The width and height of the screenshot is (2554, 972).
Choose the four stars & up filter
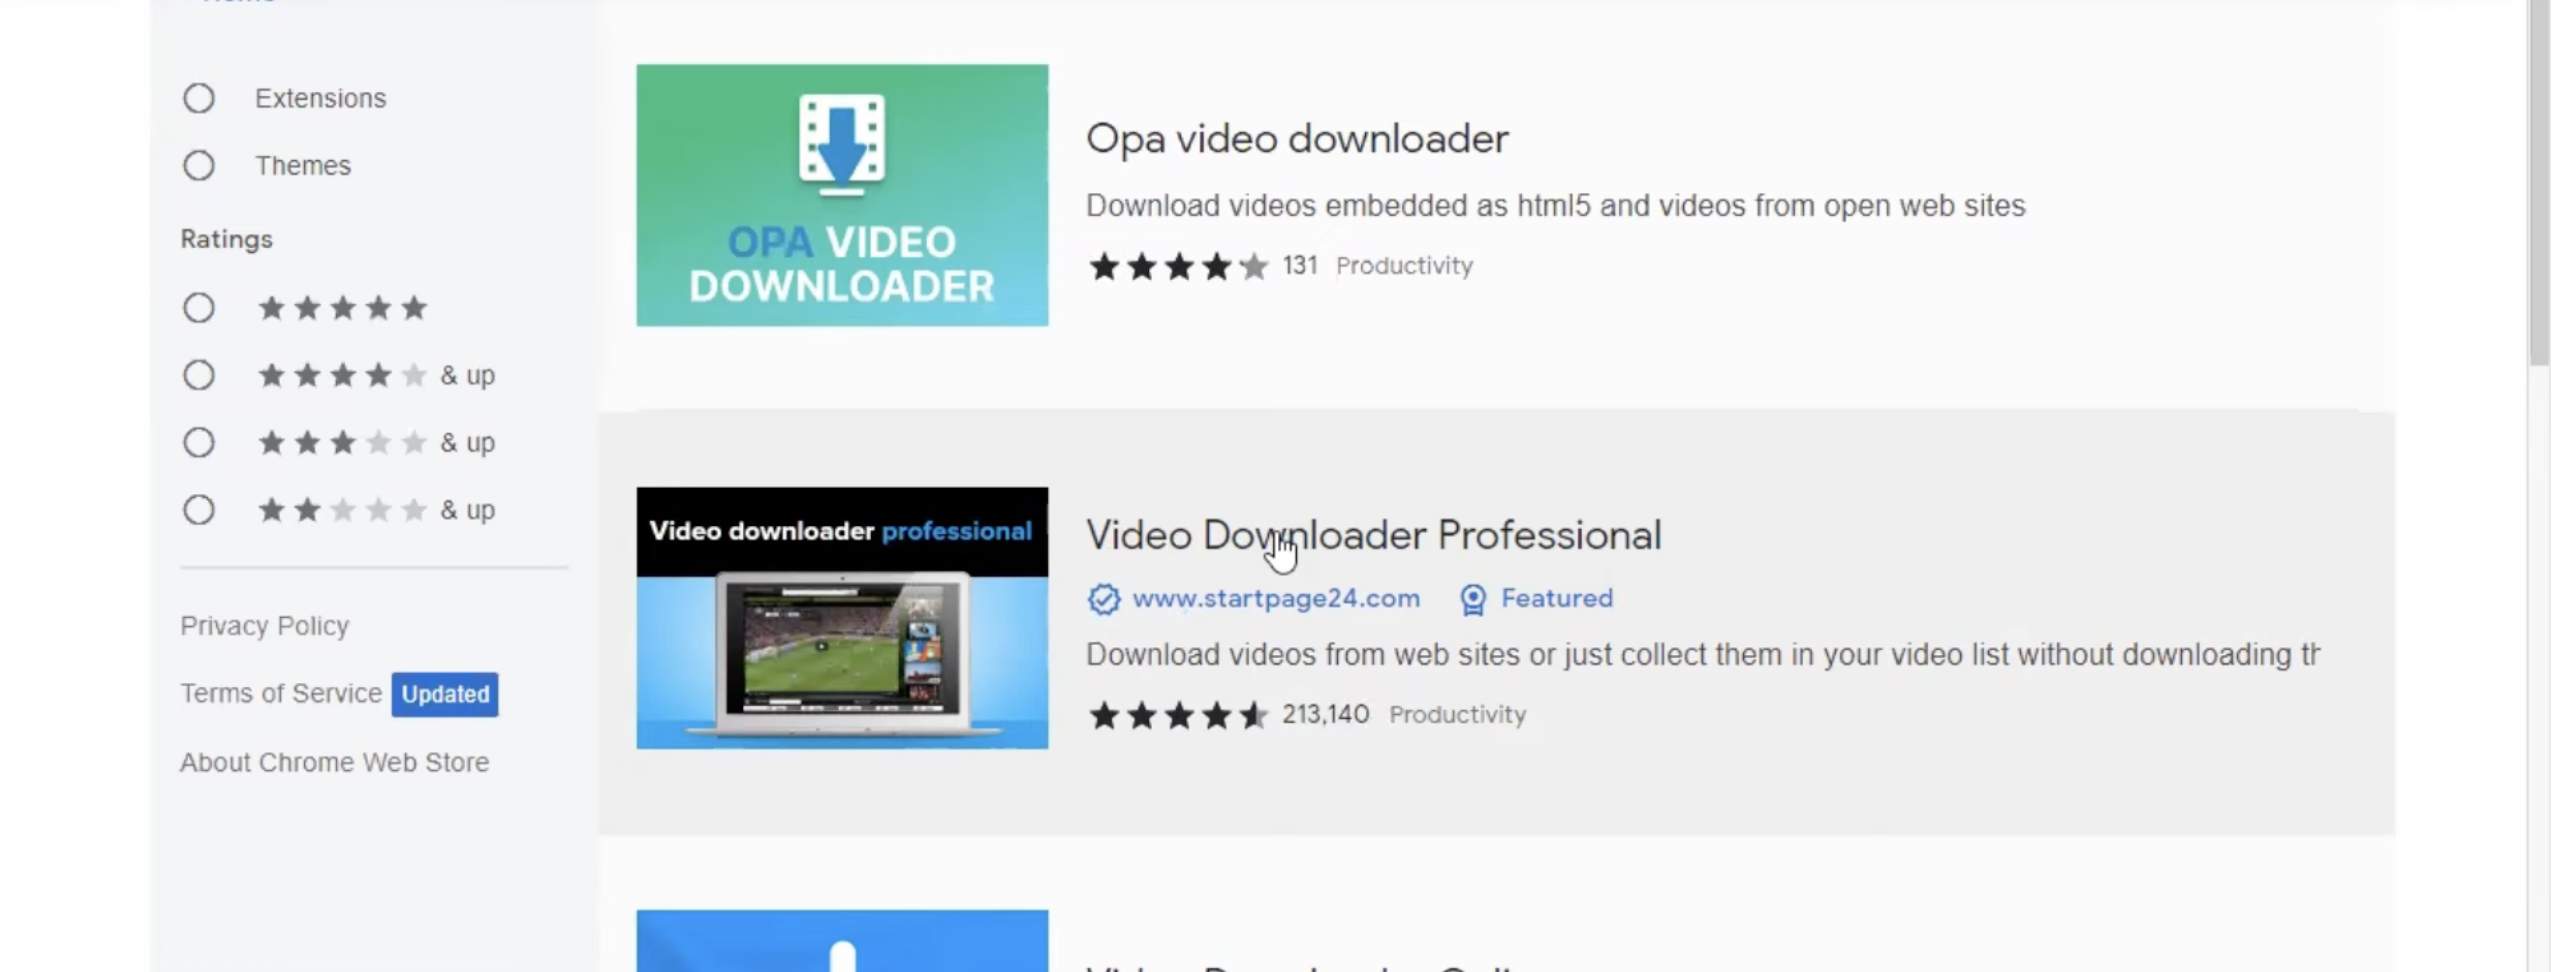[x=199, y=375]
